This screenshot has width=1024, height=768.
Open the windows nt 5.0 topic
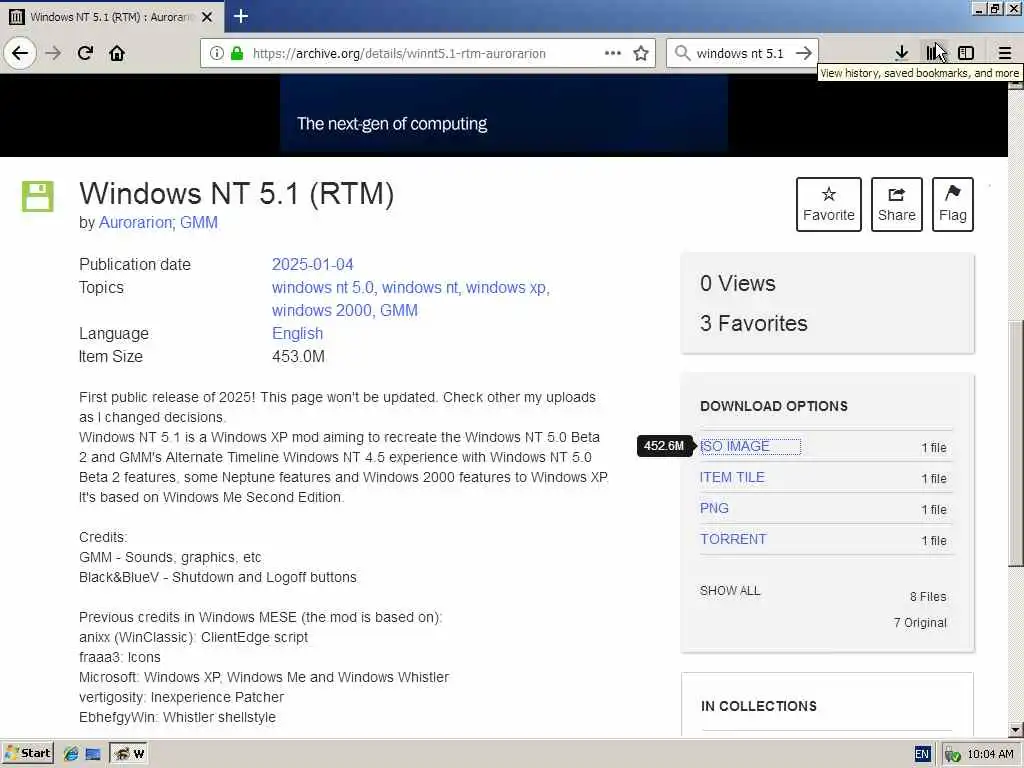(323, 287)
